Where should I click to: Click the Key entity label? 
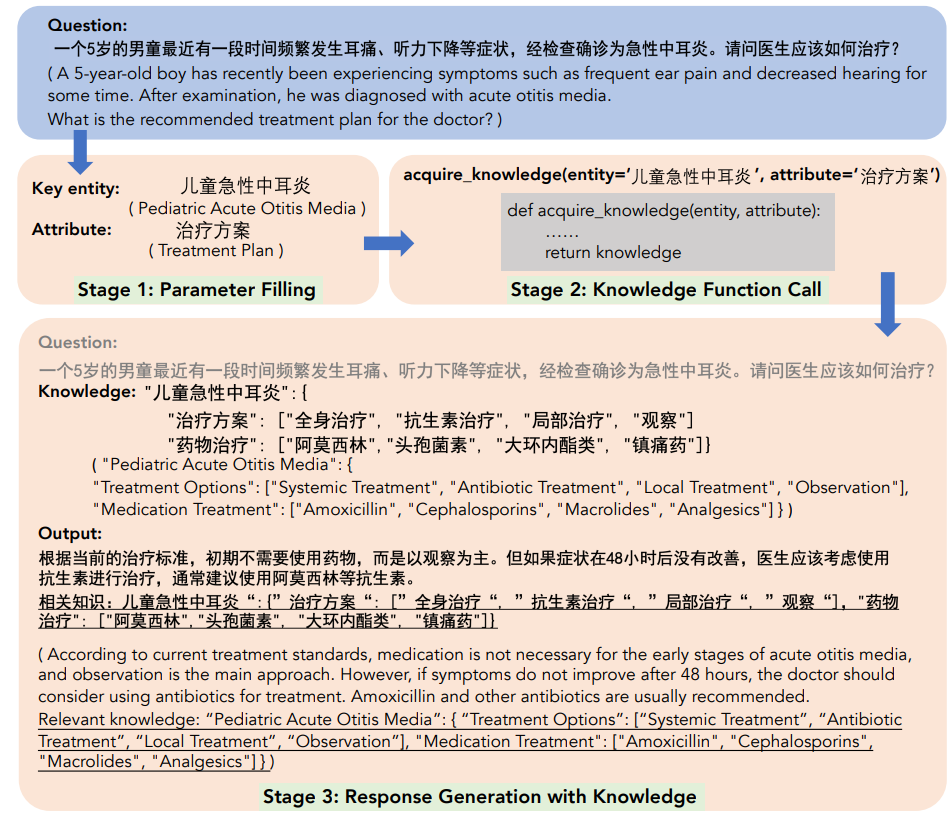coord(76,188)
